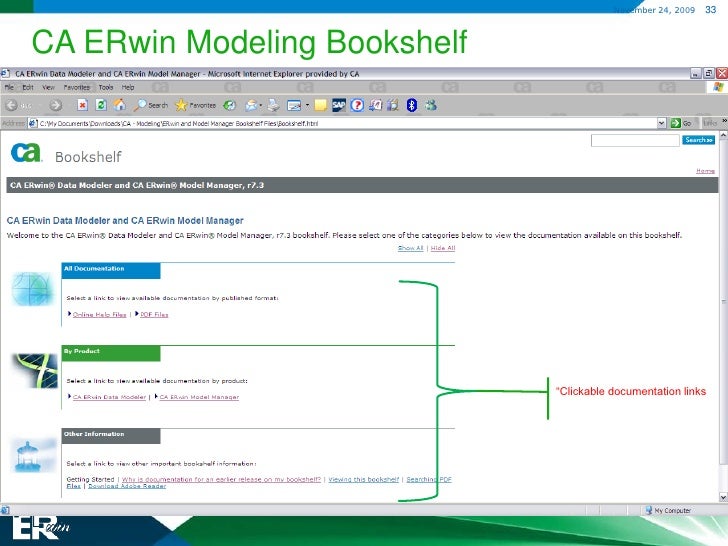Click the vertical scrollbar up arrow
Screen dimensions: 728x546
click(723, 135)
